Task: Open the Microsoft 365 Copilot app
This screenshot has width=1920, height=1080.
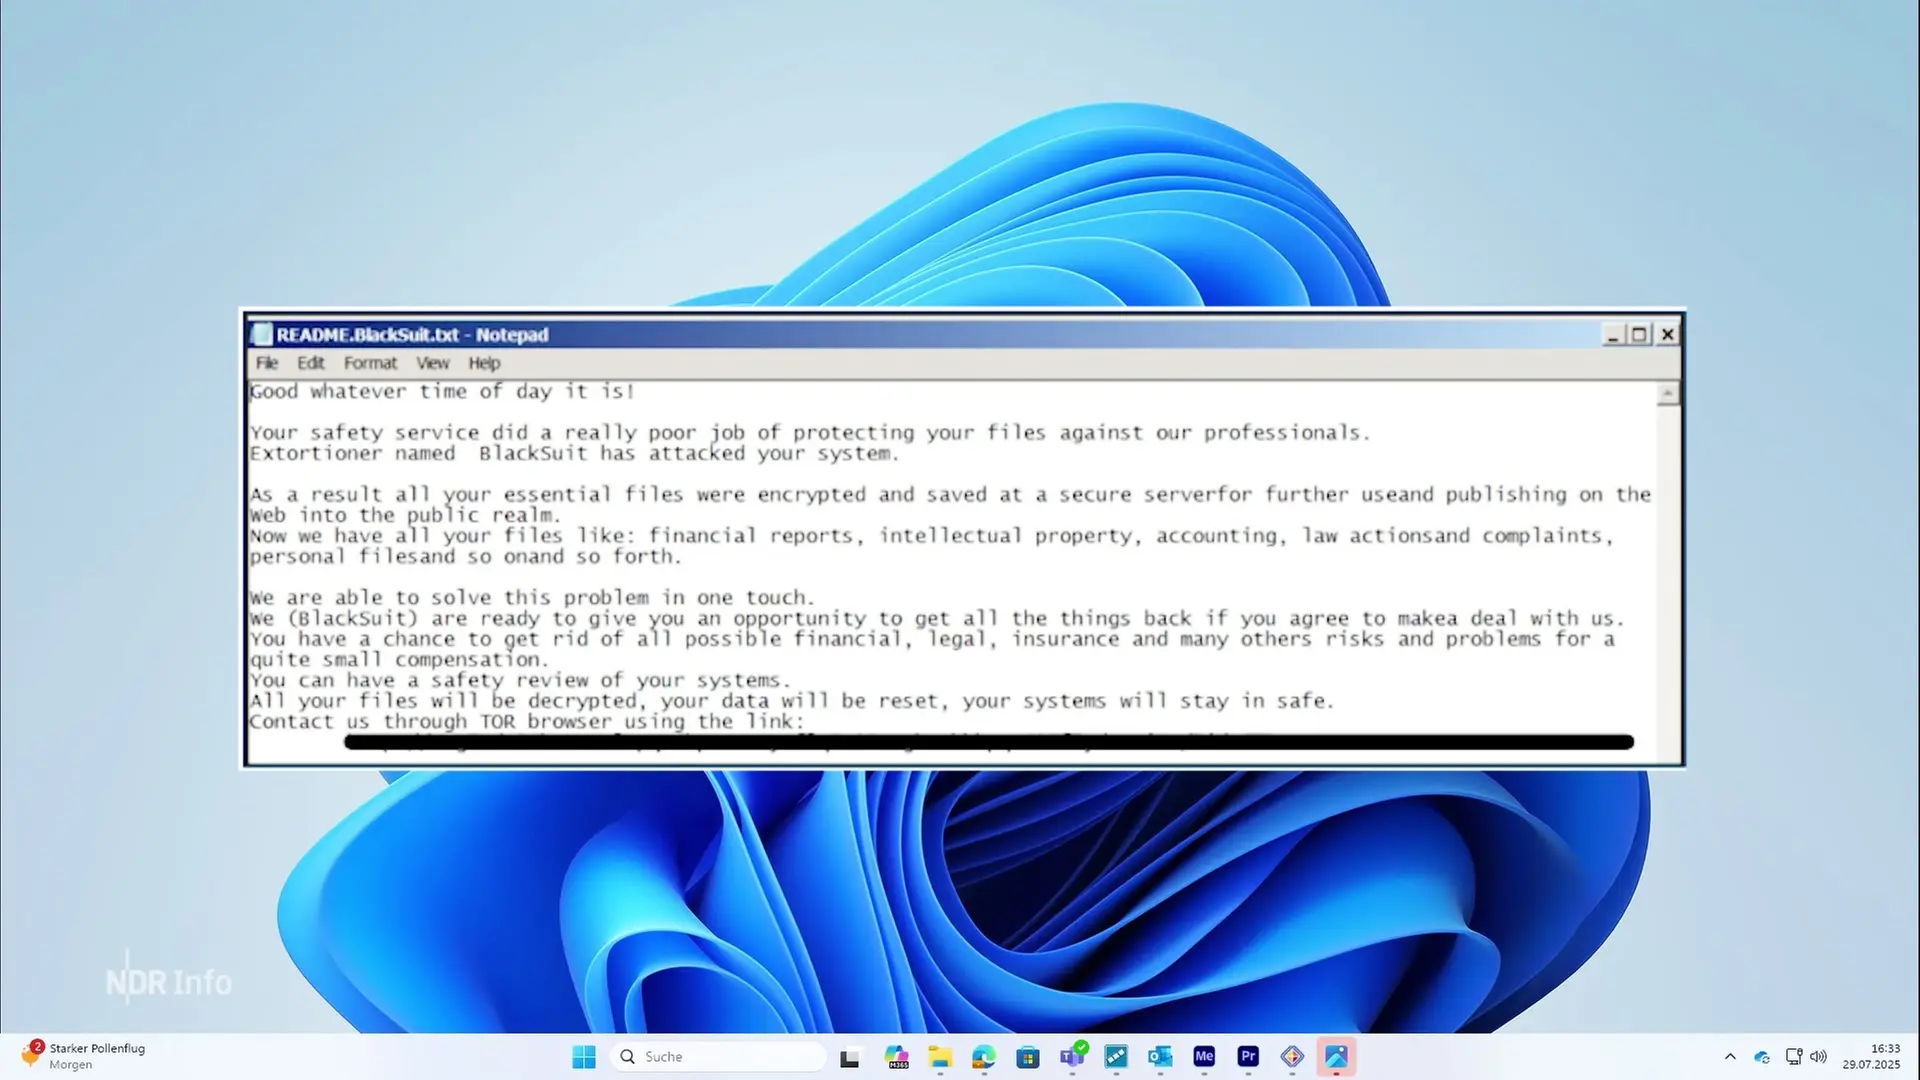Action: coord(896,1057)
